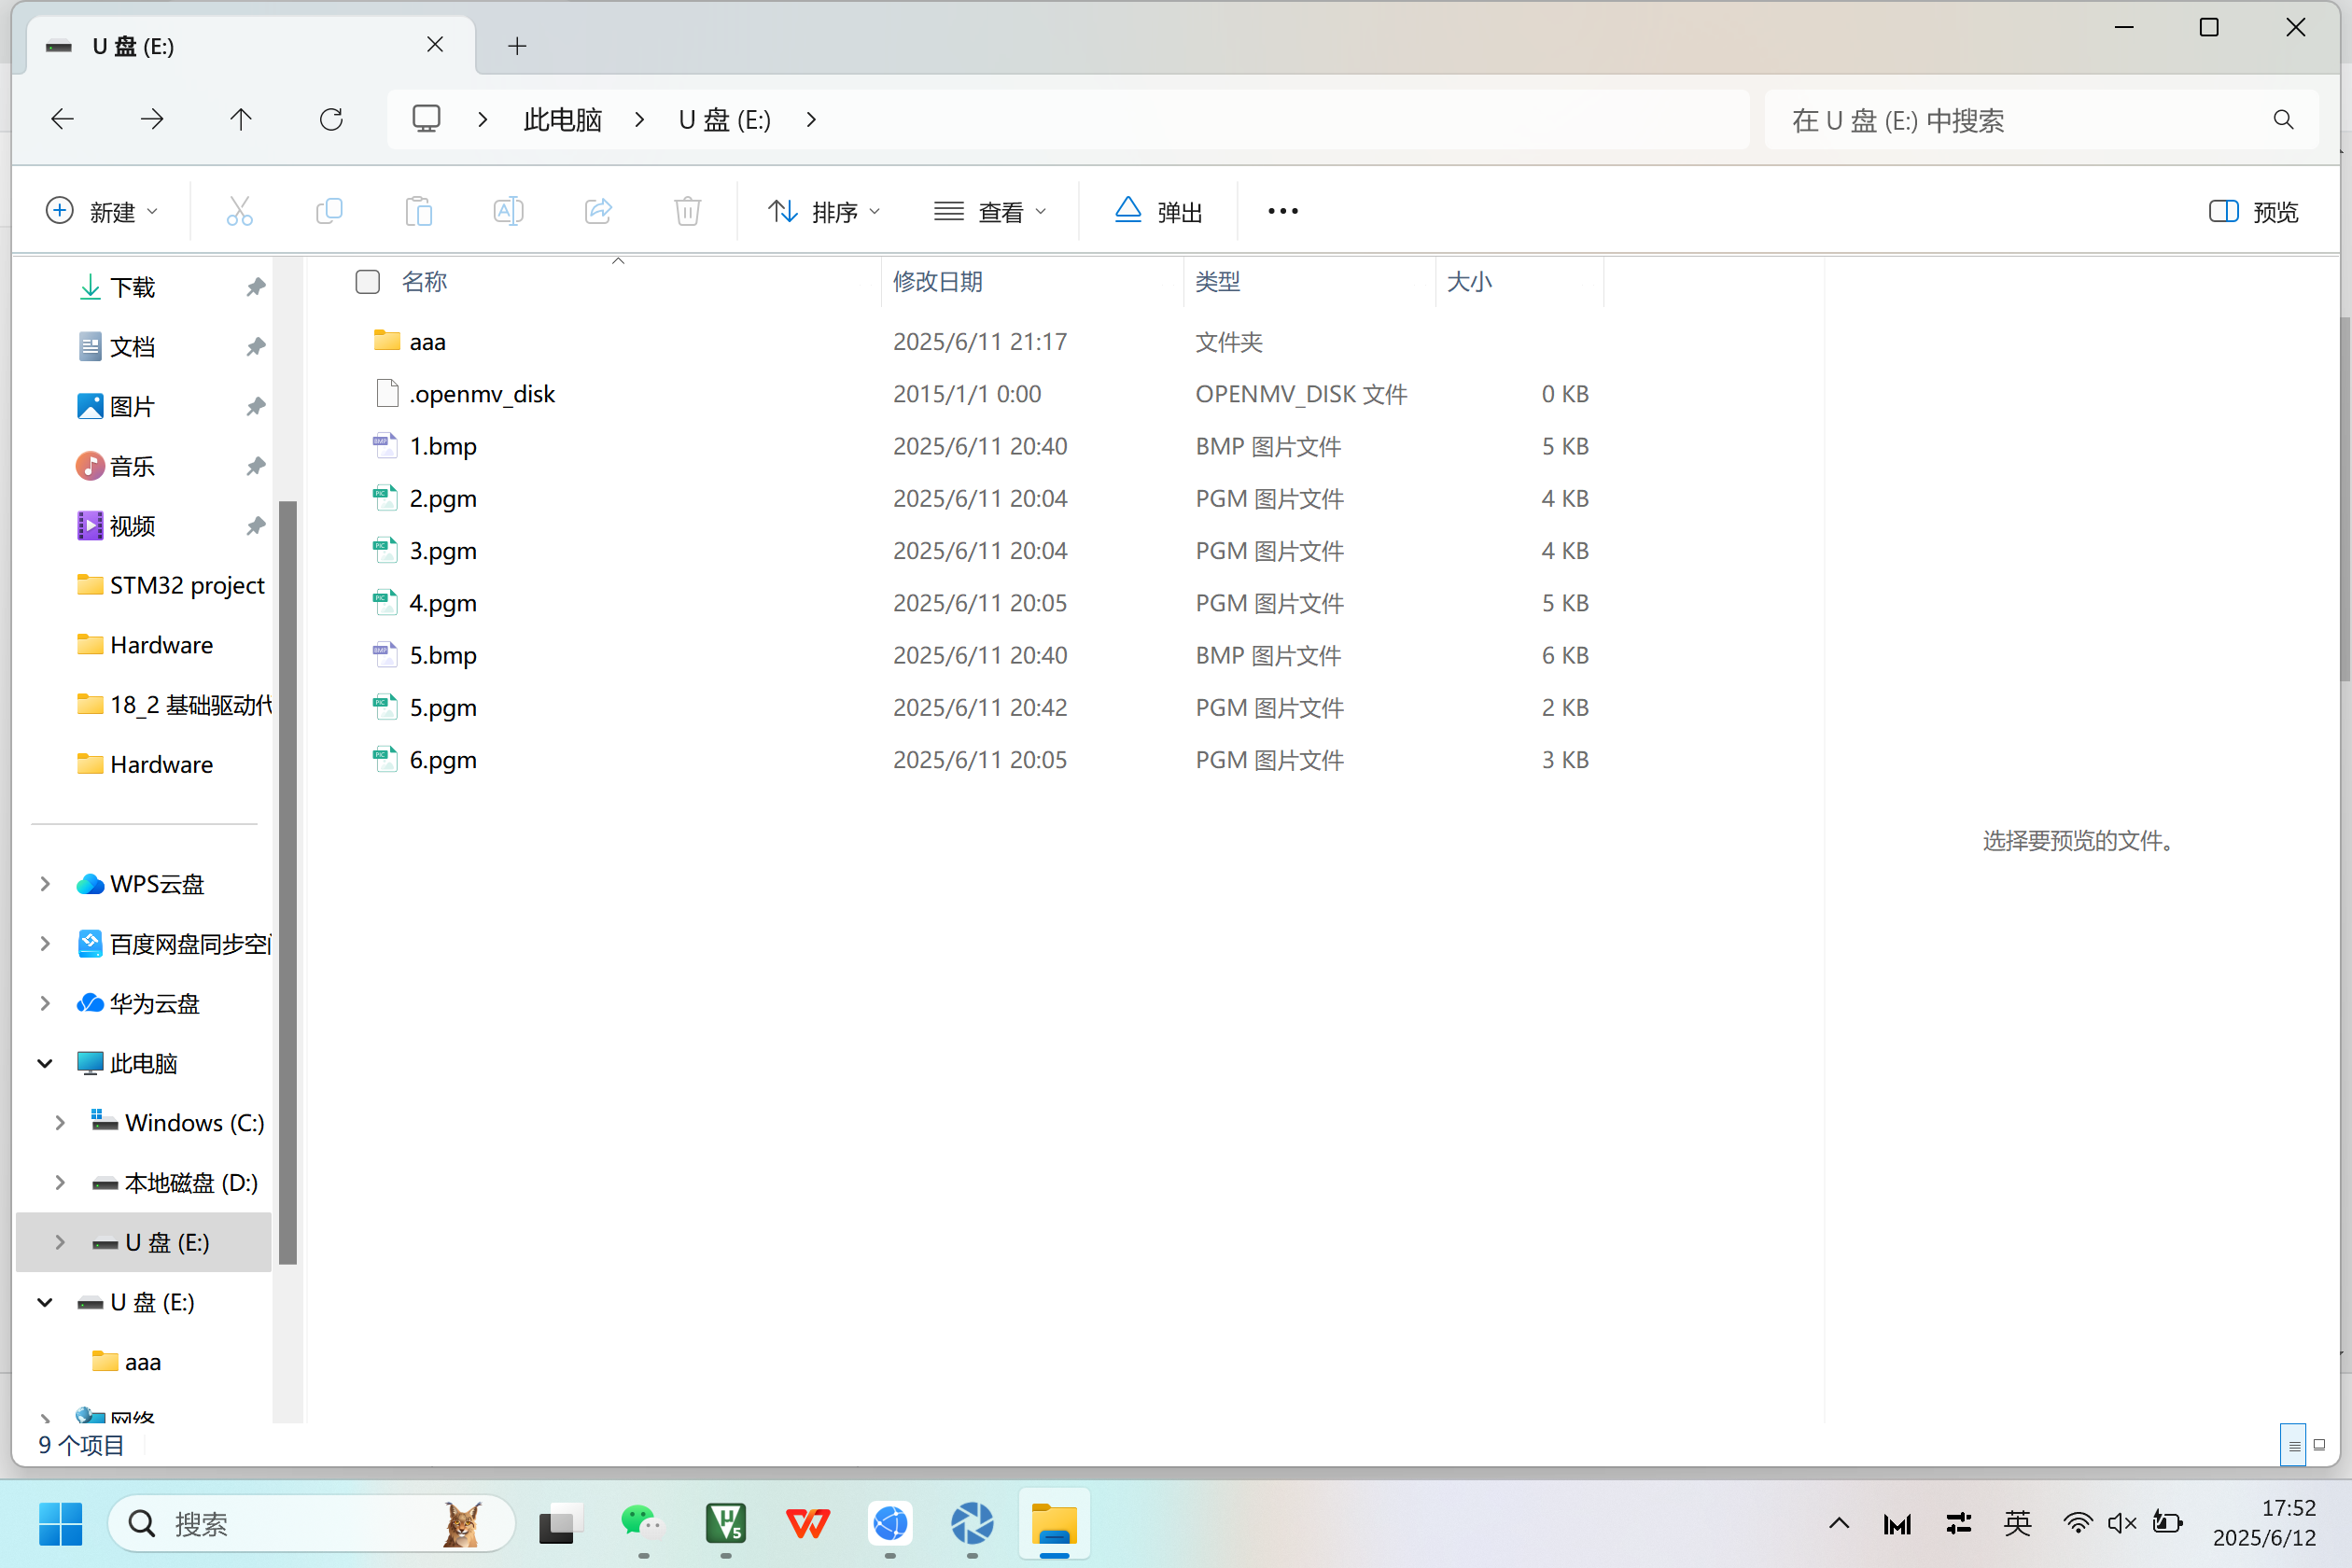Screen dimensions: 2352x1568
Task: Close the U 盘 (E:) tab
Action: pyautogui.click(x=435, y=45)
